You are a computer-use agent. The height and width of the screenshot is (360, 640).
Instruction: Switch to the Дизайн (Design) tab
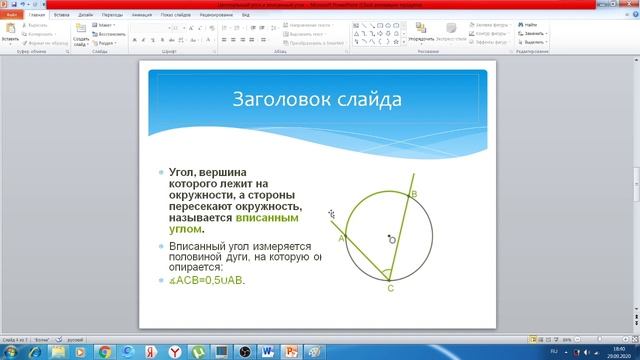coord(85,15)
